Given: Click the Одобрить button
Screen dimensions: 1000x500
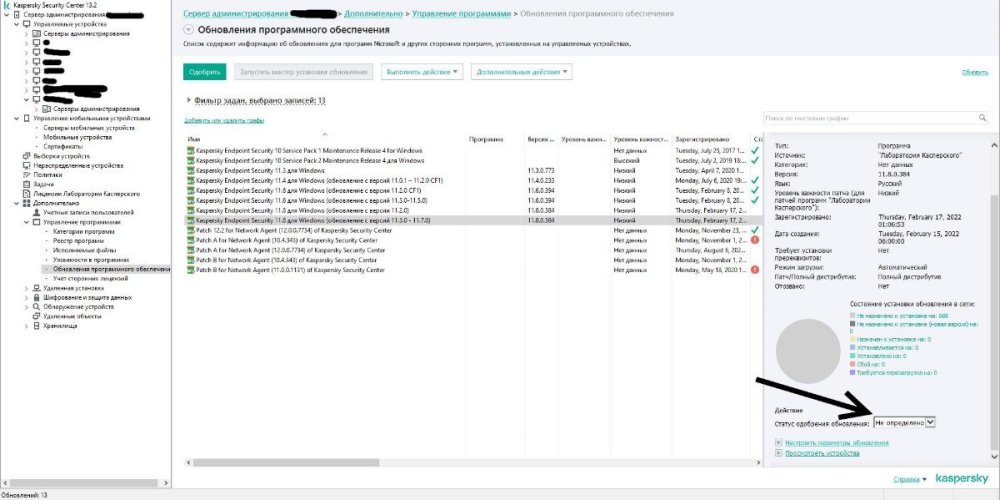Looking at the screenshot, I should [x=204, y=72].
